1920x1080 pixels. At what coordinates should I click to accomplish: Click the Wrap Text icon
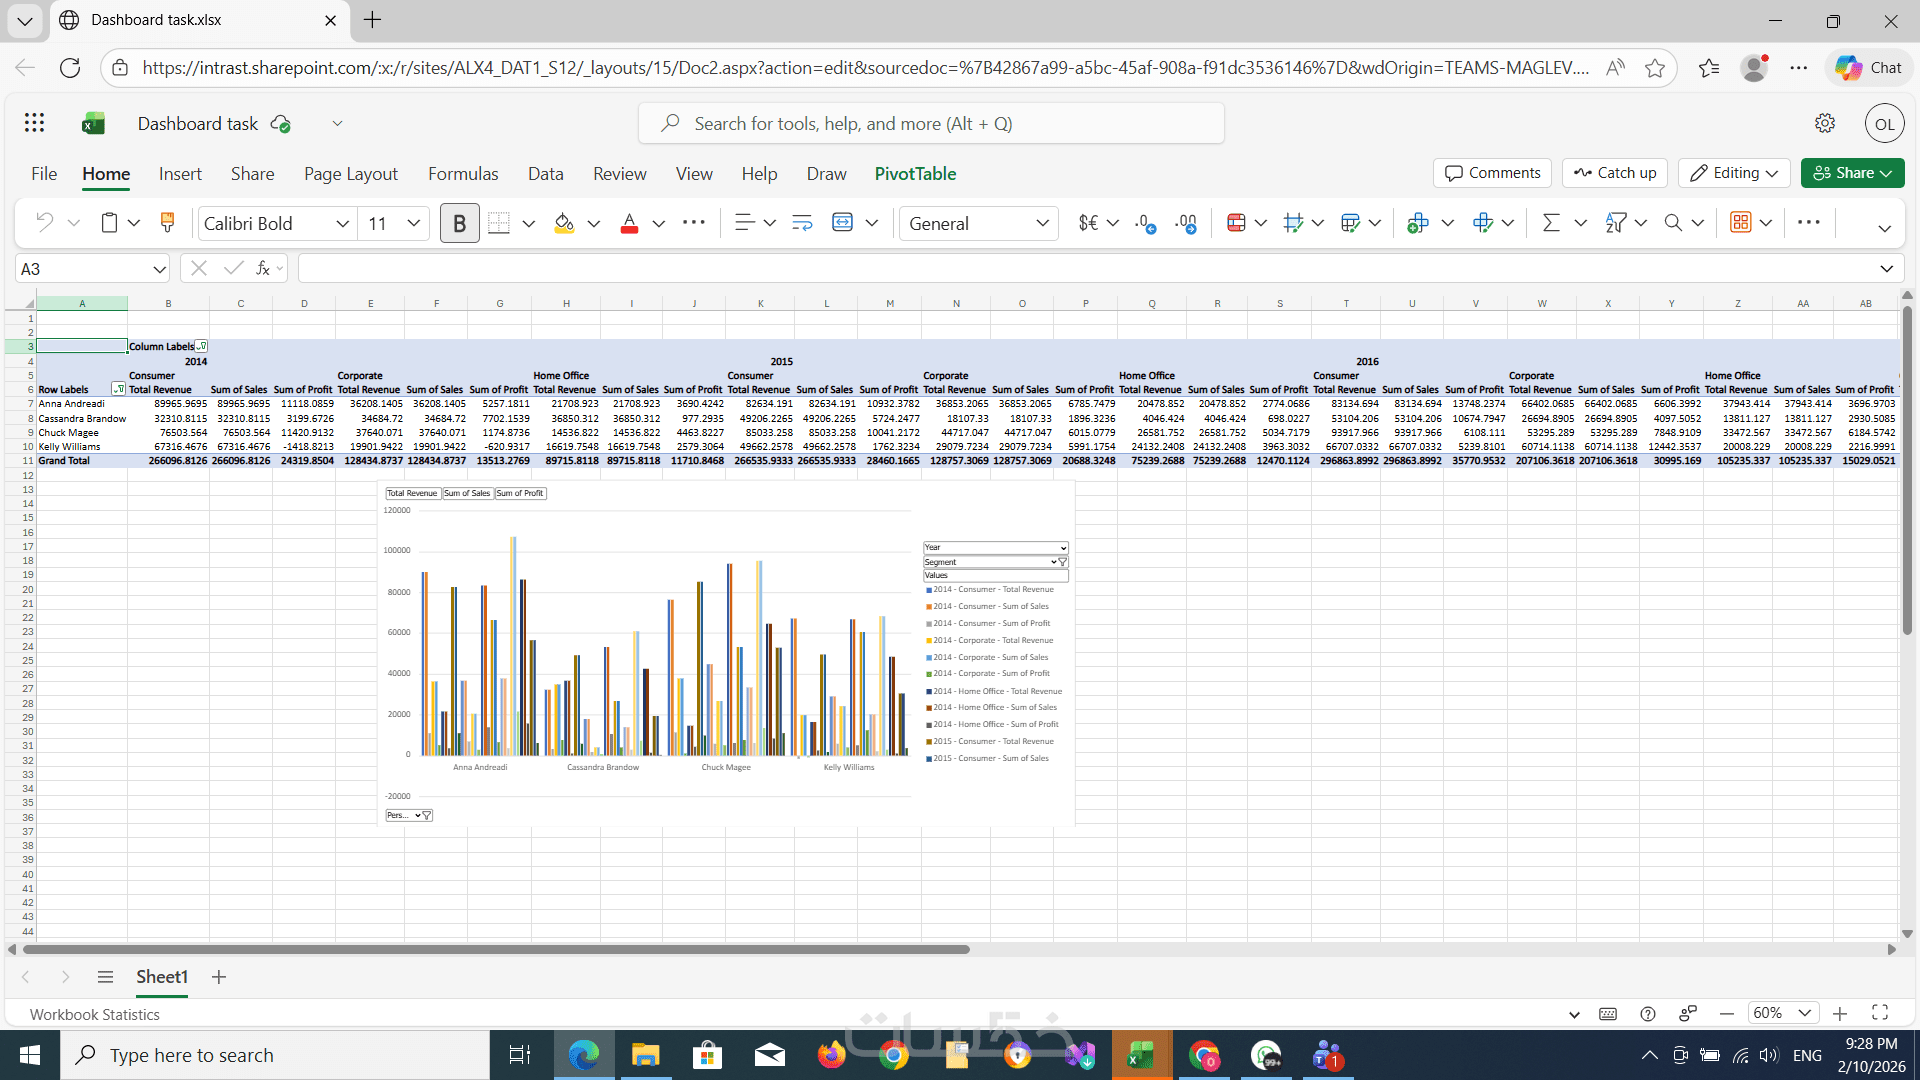[x=802, y=223]
